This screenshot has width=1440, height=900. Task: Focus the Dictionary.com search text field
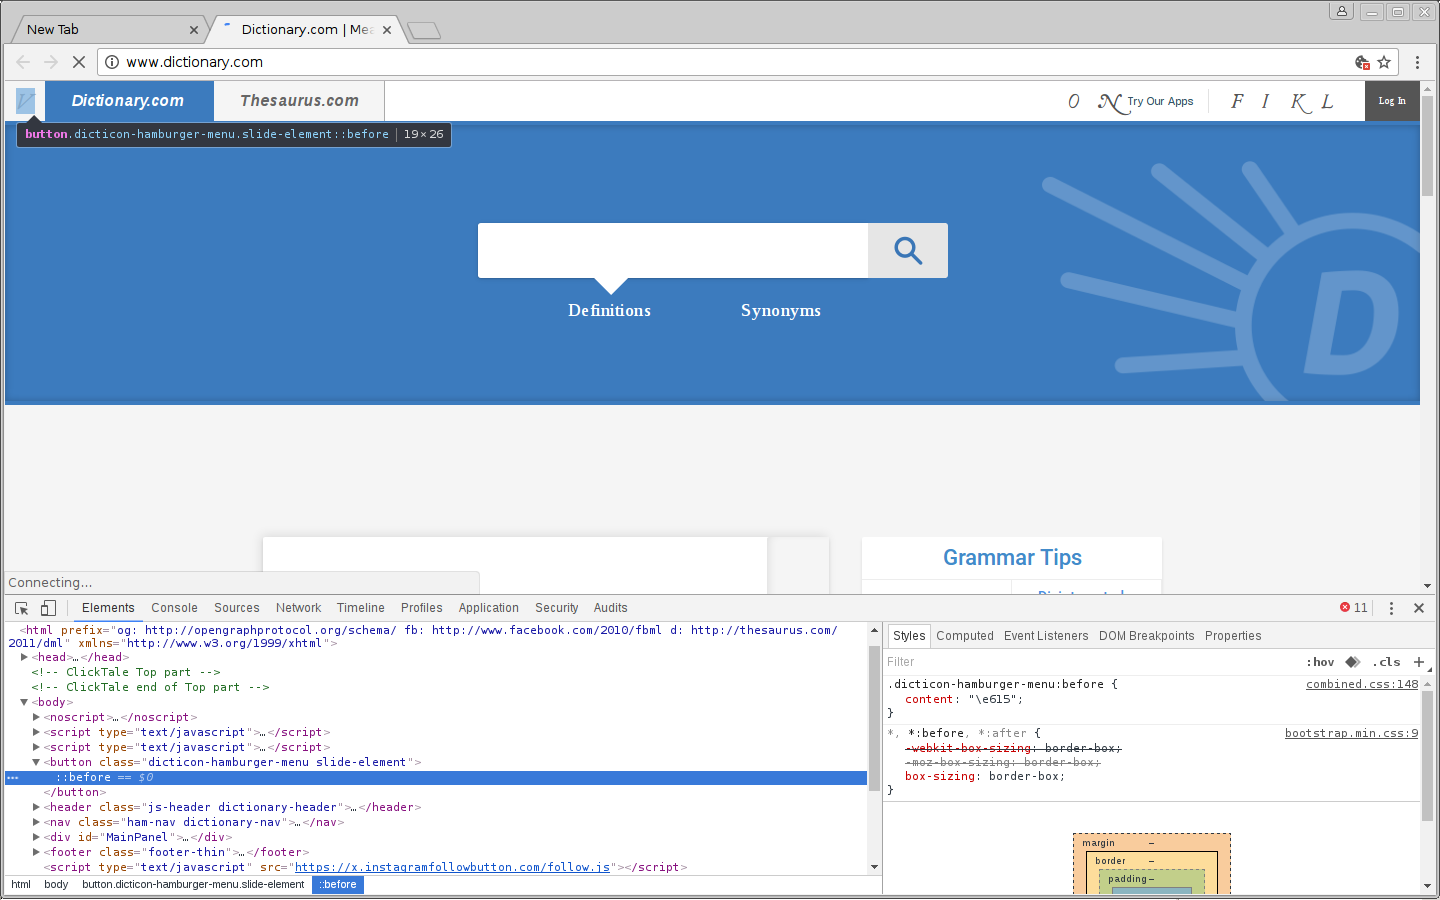673,250
